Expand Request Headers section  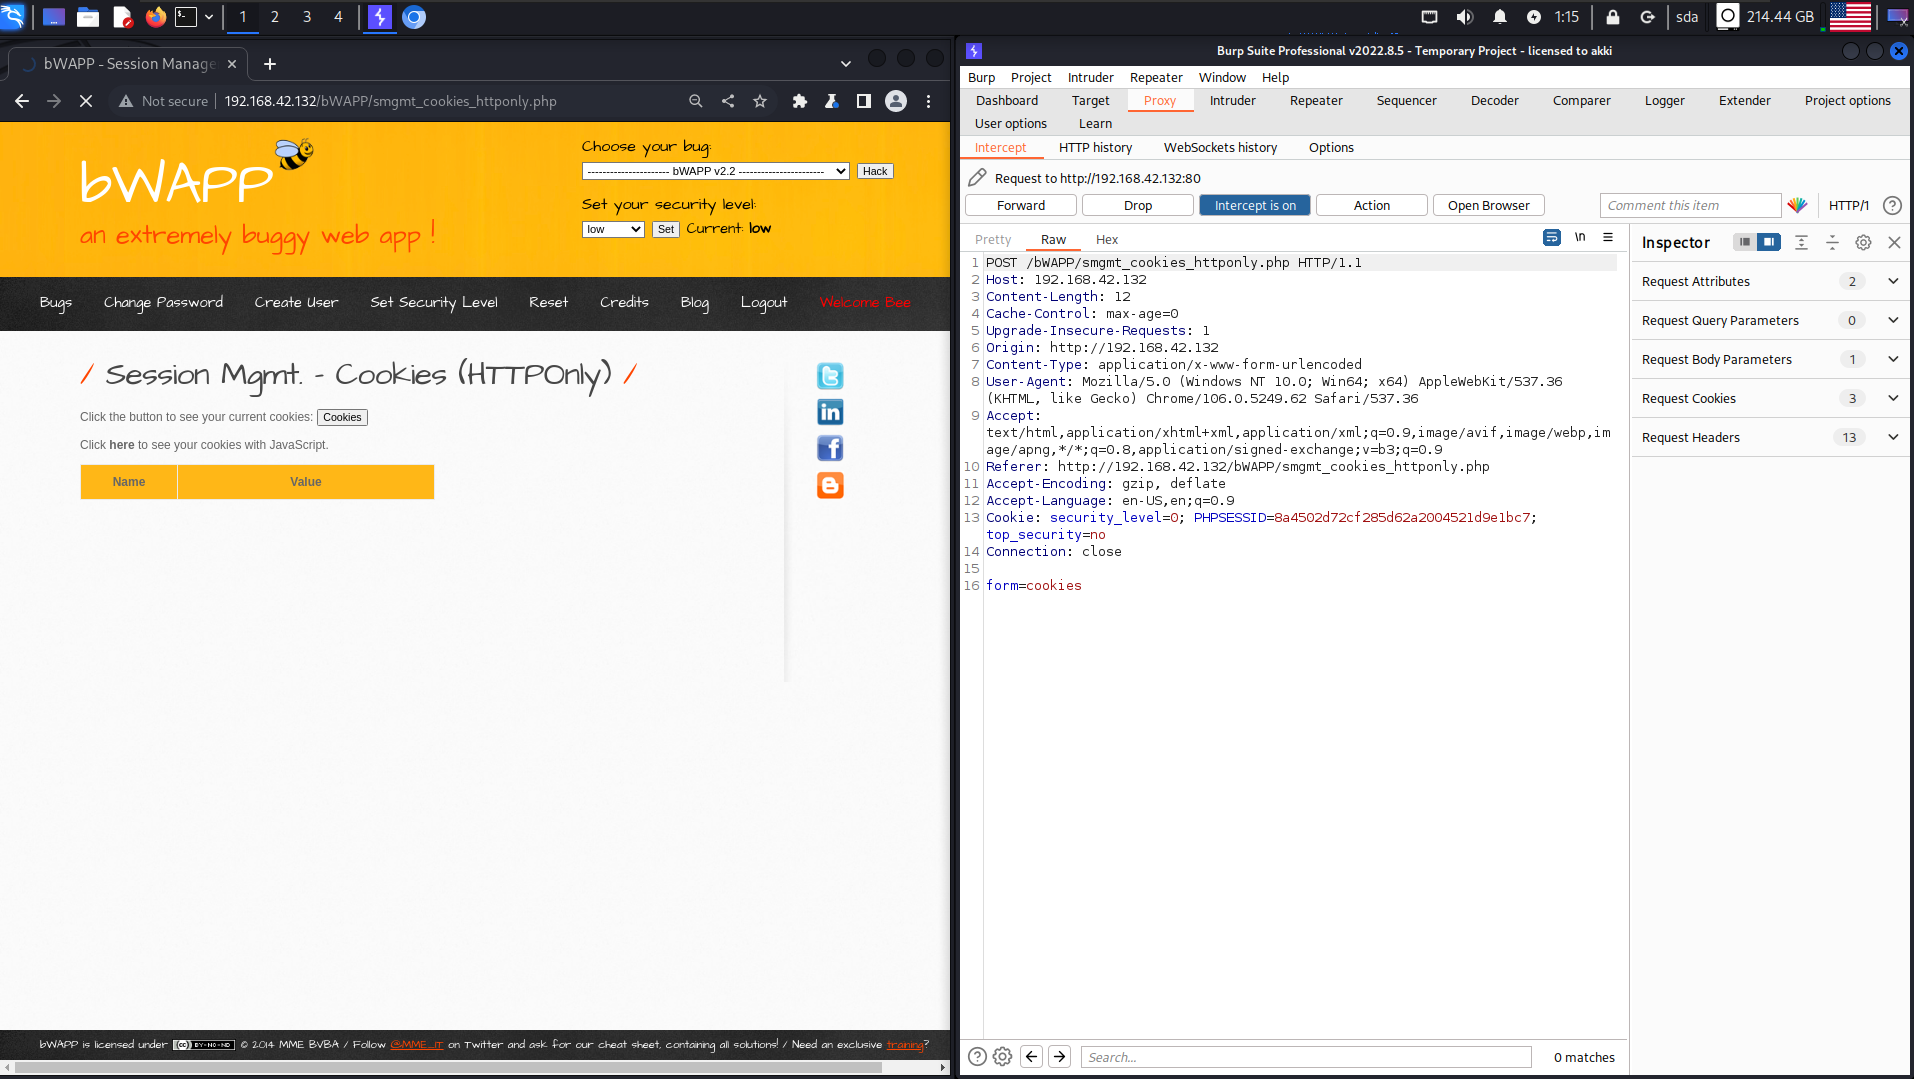click(x=1892, y=437)
